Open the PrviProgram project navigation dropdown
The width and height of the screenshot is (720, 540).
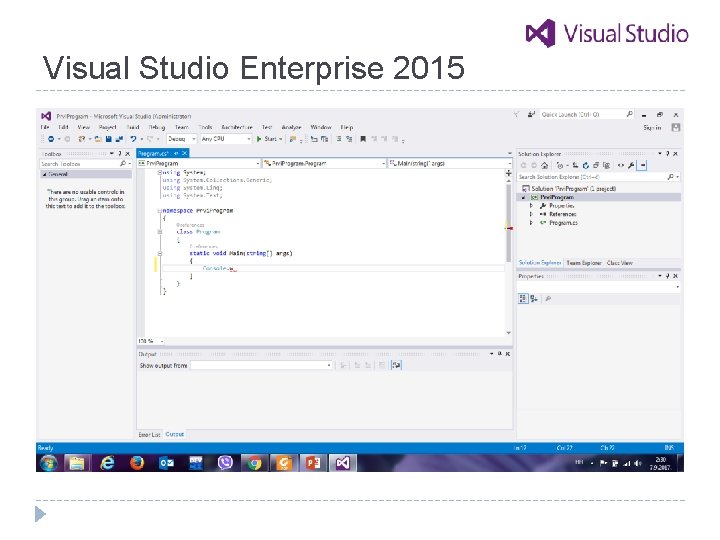pos(199,163)
